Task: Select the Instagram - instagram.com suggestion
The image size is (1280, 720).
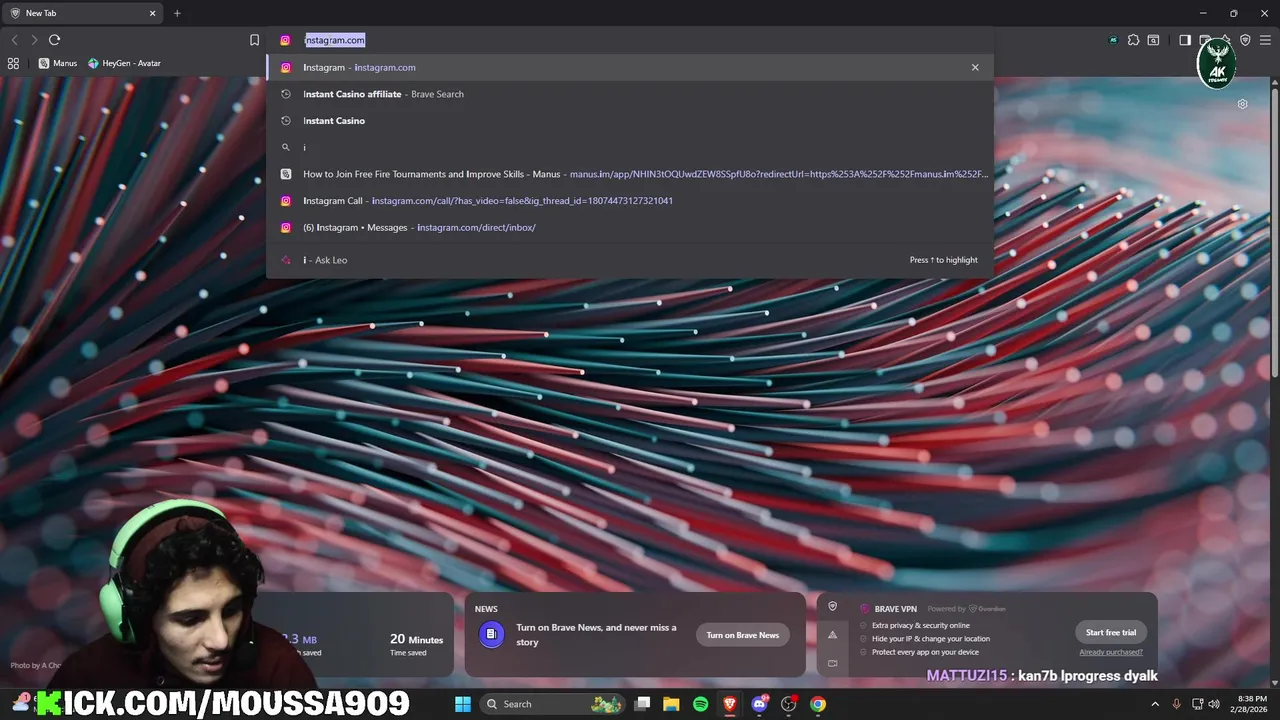Action: 630,67
